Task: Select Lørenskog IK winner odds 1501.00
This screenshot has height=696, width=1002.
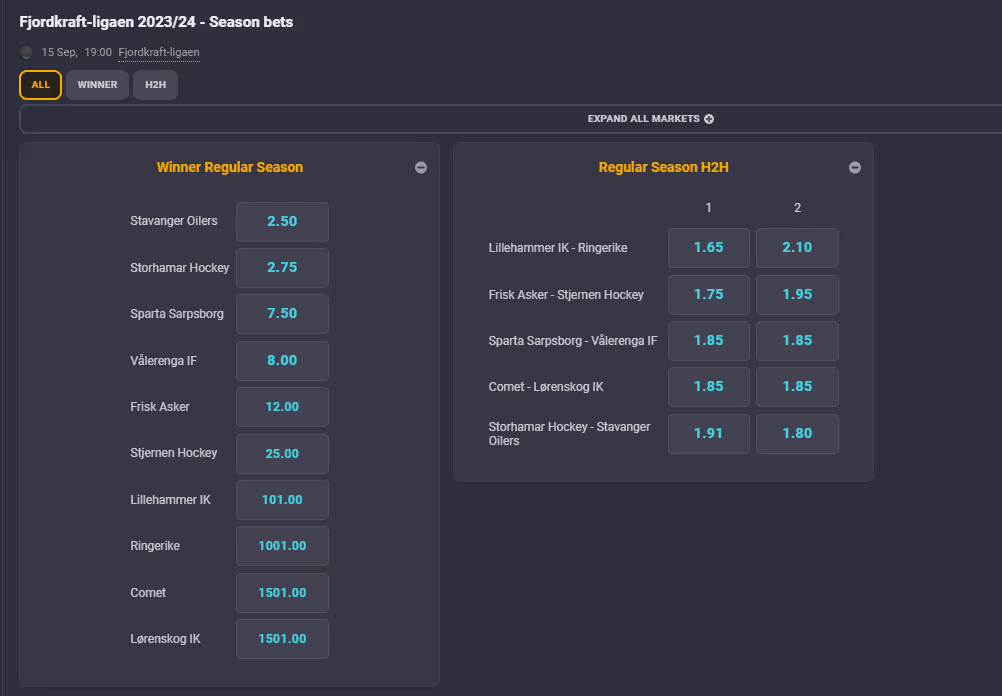Action: [282, 638]
